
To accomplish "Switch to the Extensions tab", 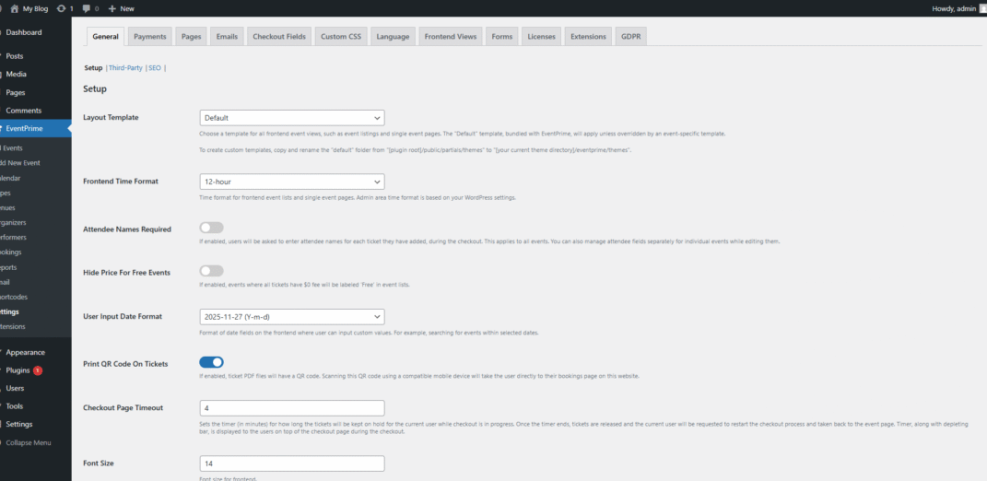I will point(588,37).
